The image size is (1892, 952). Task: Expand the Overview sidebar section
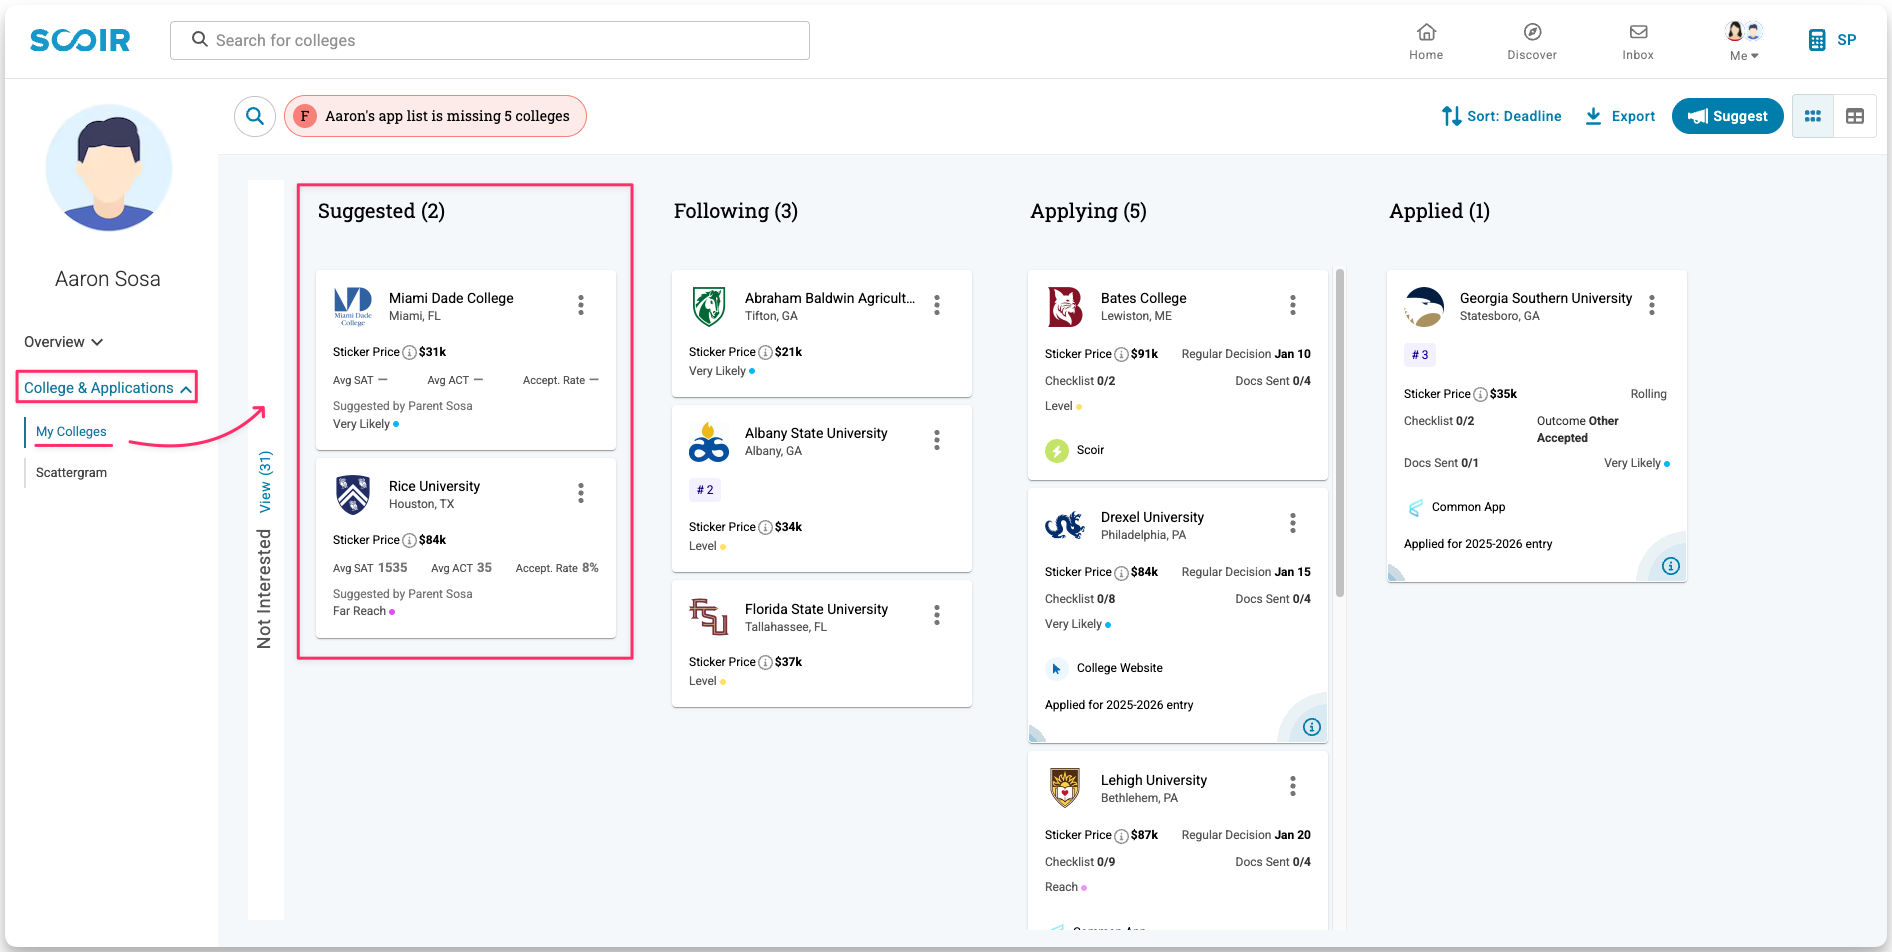(x=63, y=342)
